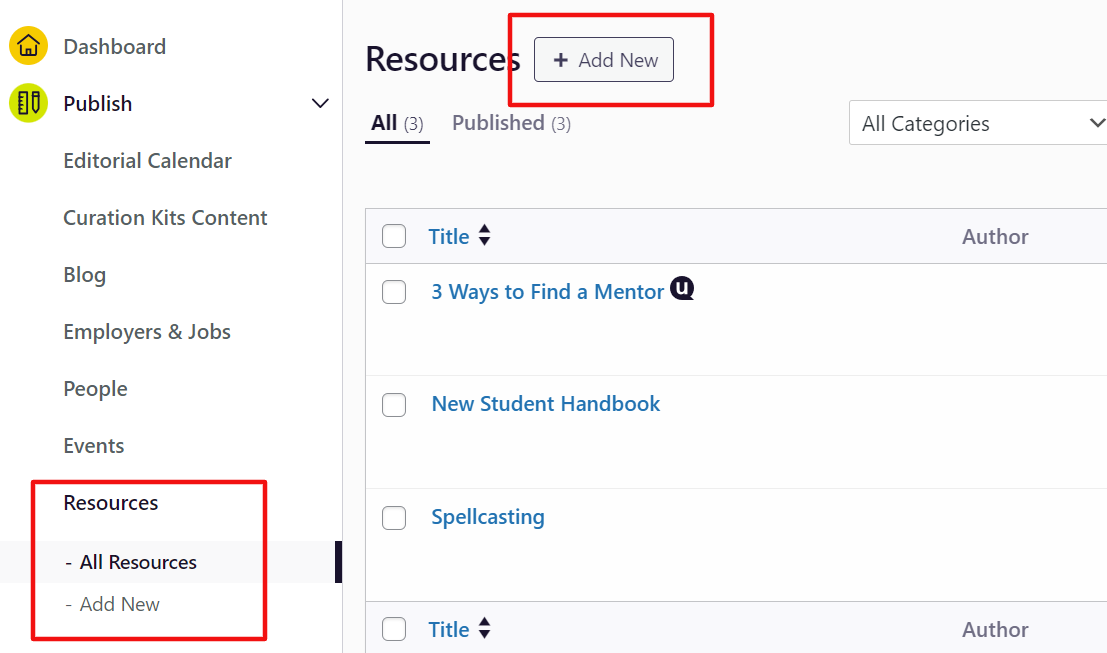This screenshot has height=653, width=1107.
Task: Click the Dashboard home icon
Action: click(x=28, y=46)
